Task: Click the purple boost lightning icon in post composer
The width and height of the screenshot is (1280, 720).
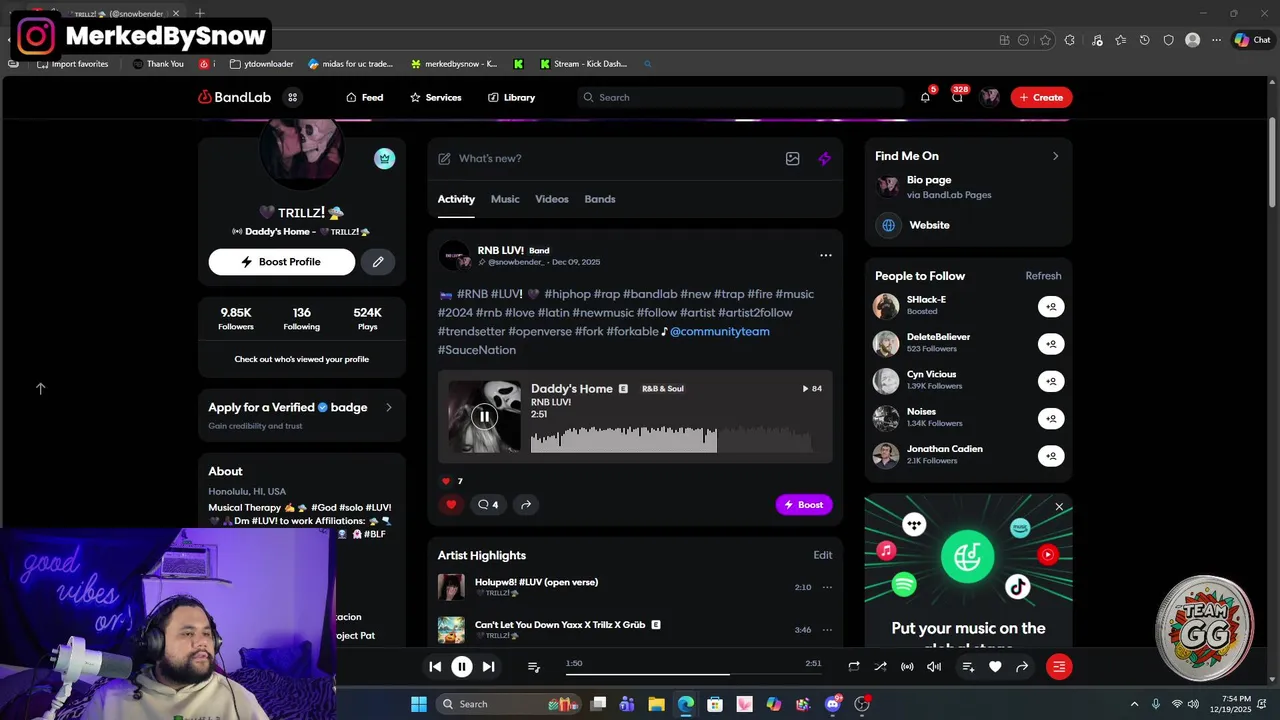Action: (824, 159)
